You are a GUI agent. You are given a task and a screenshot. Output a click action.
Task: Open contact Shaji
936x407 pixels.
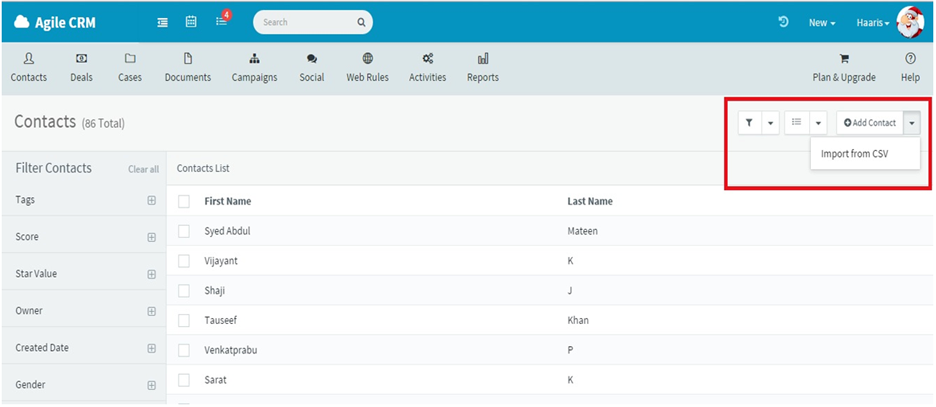point(214,291)
